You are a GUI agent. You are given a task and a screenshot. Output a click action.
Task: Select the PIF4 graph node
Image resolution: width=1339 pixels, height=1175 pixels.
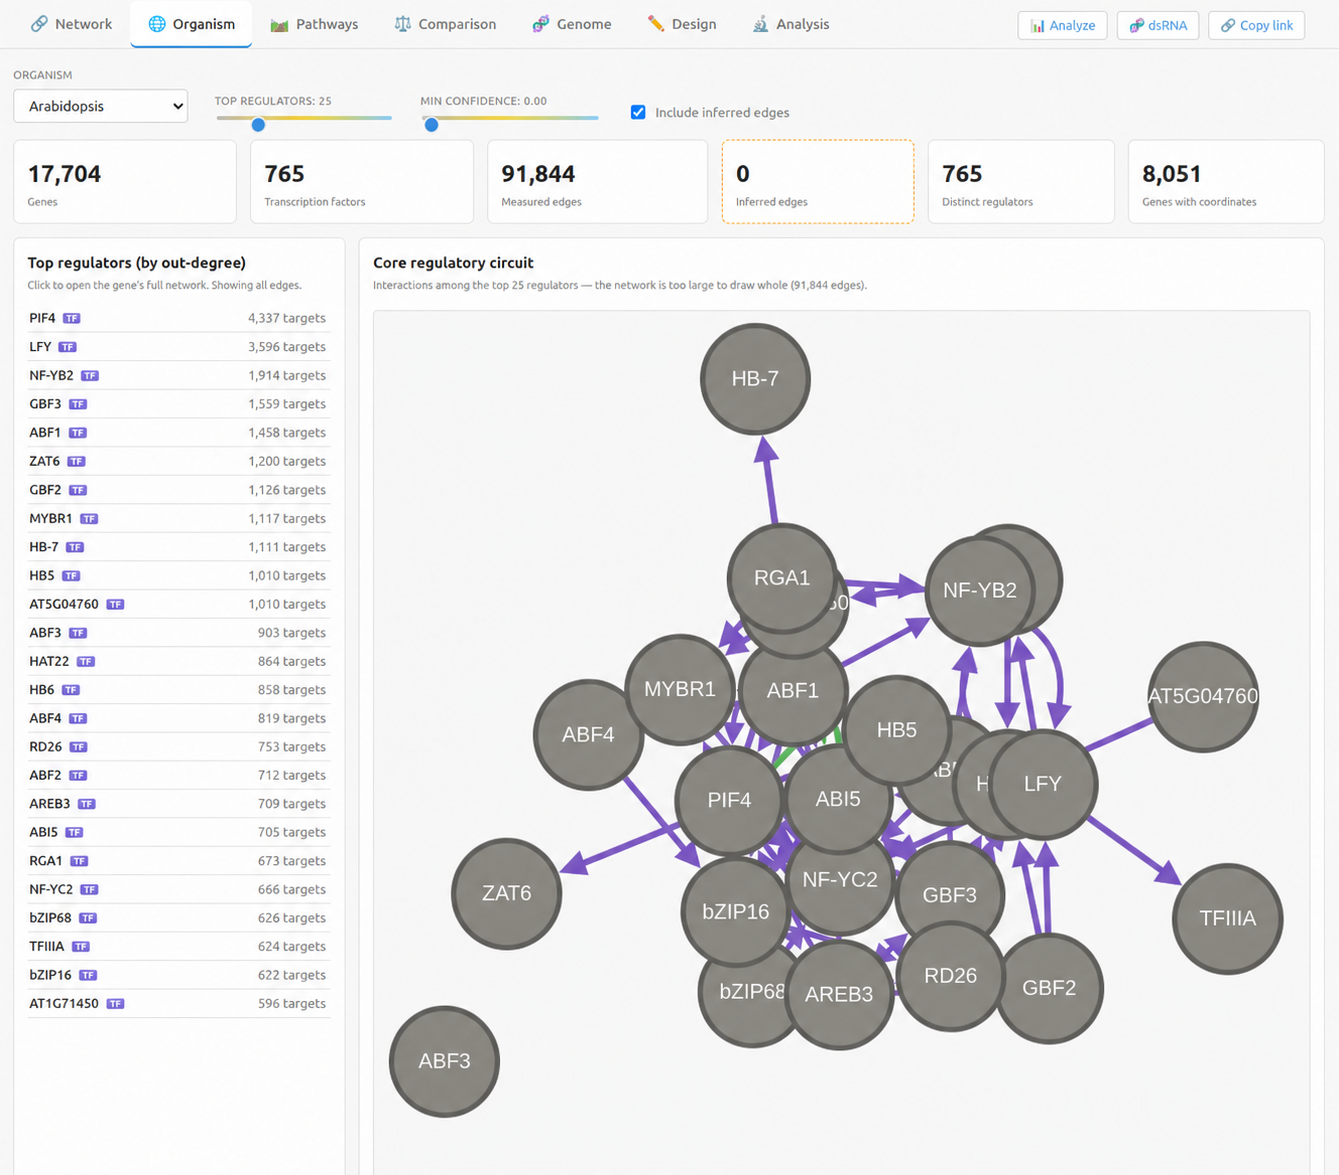[729, 800]
